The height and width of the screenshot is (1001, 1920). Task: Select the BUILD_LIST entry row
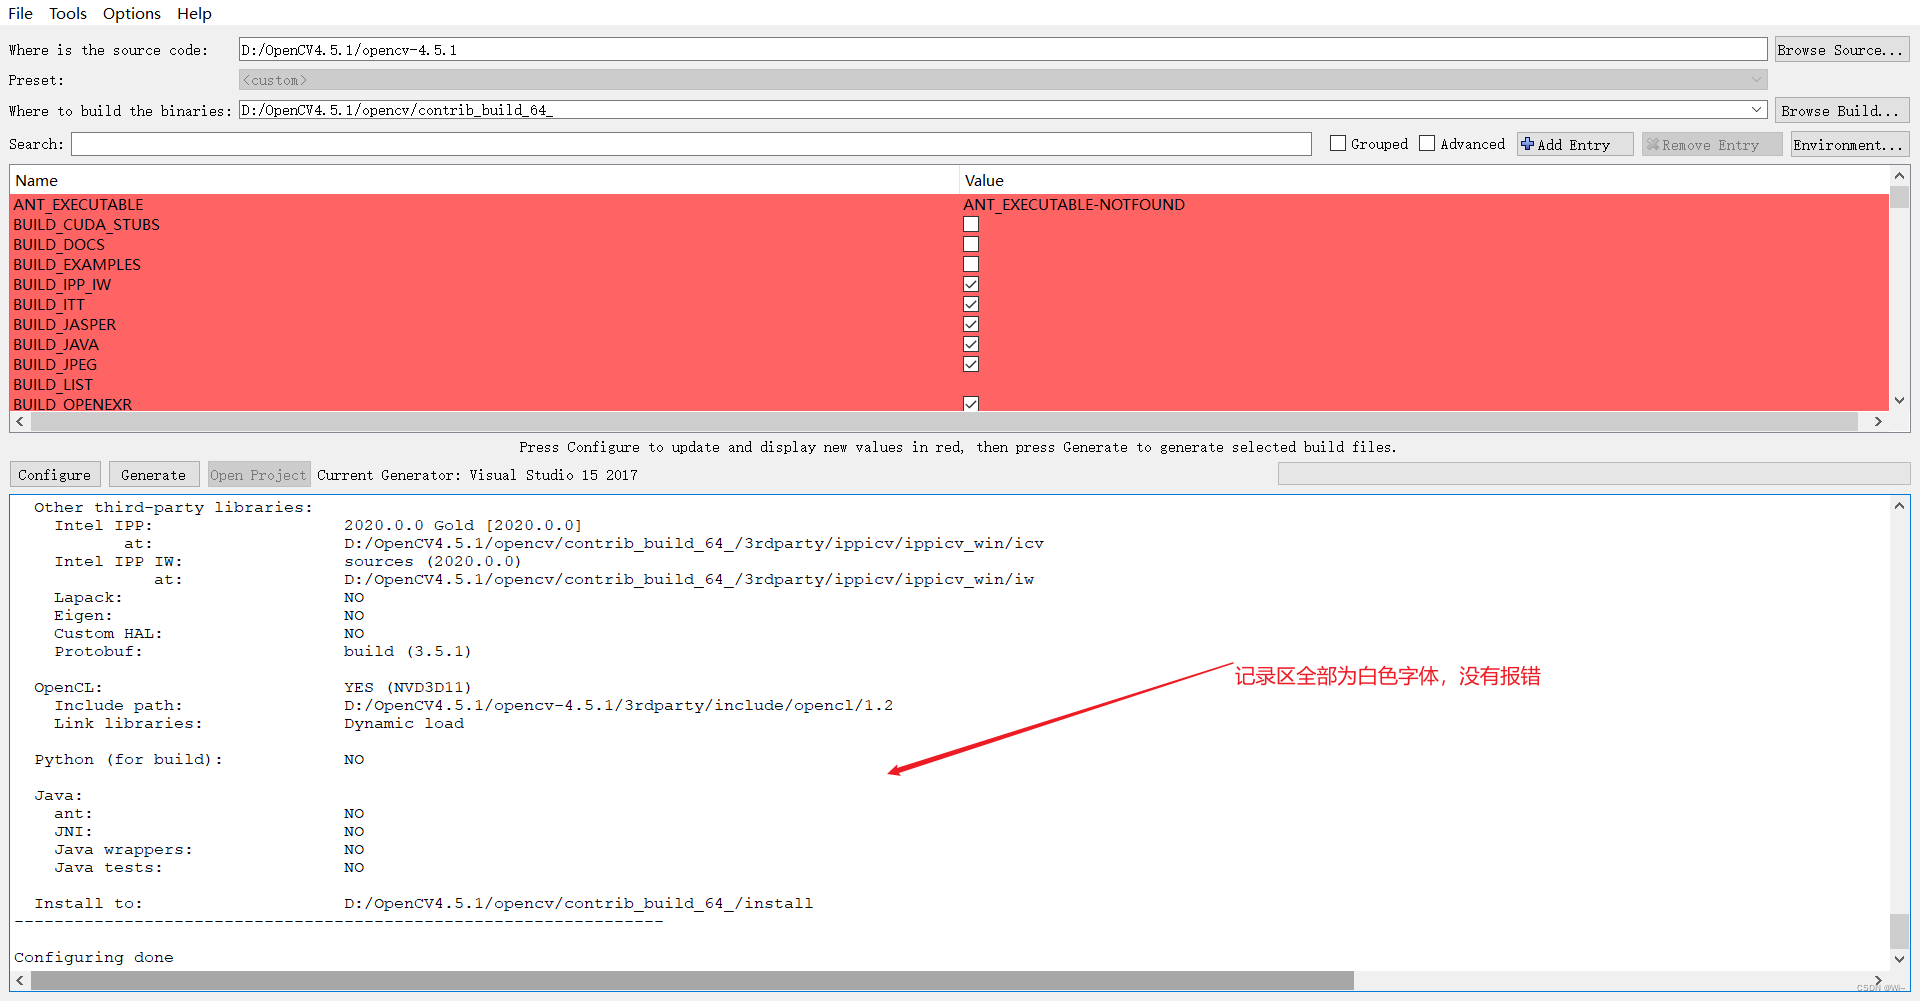950,384
